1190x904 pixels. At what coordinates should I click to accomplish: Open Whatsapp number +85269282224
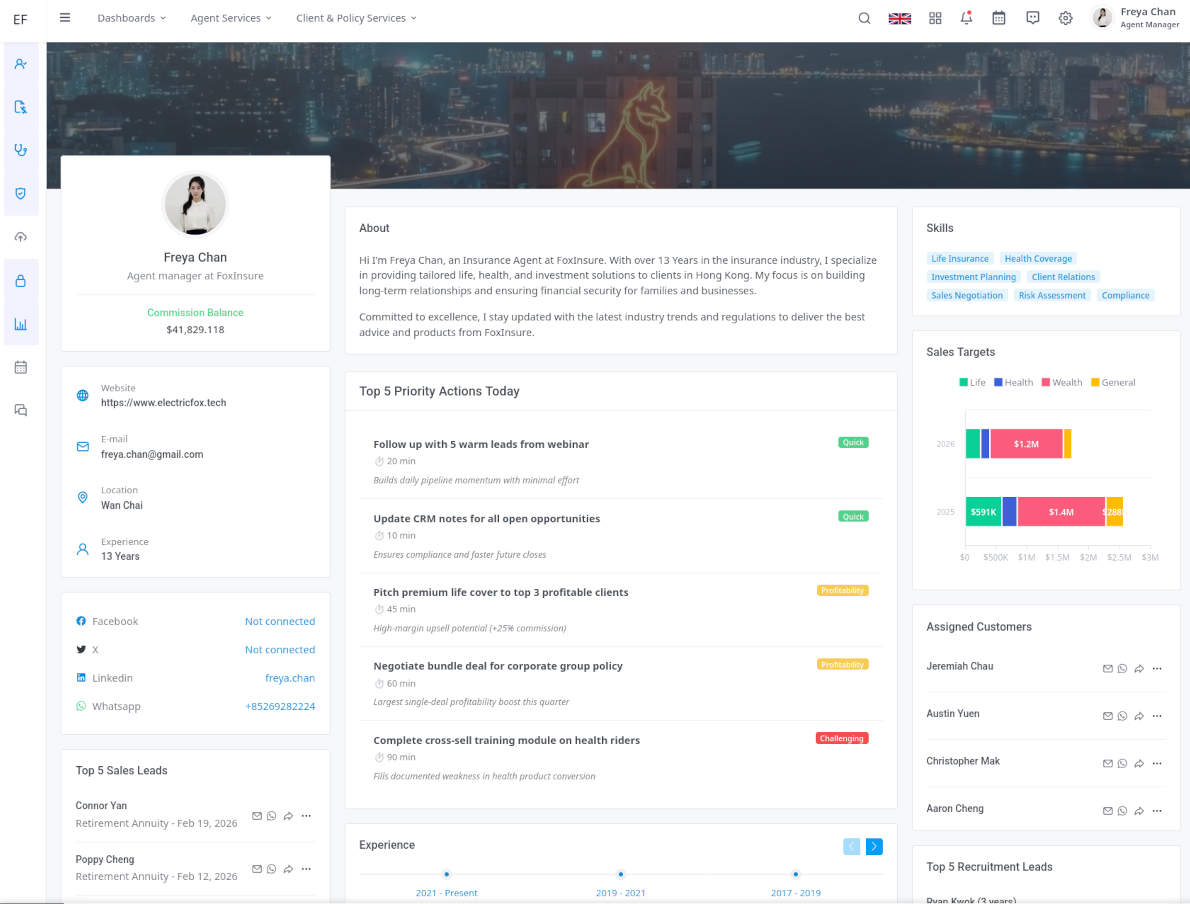[280, 707]
